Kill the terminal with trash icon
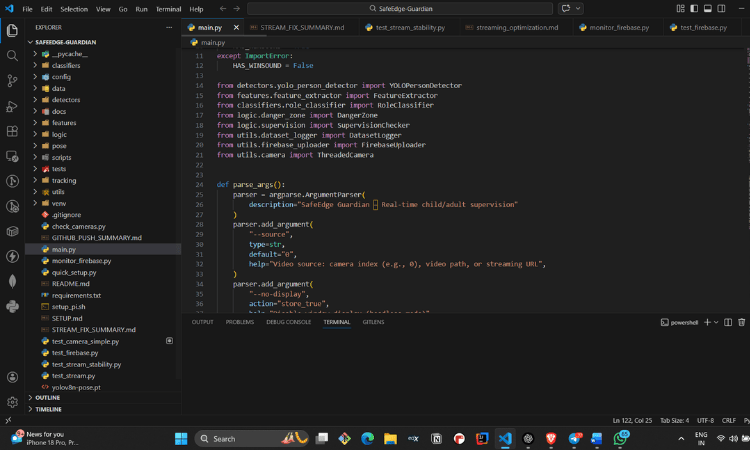Image resolution: width=750 pixels, height=450 pixels. 741,322
